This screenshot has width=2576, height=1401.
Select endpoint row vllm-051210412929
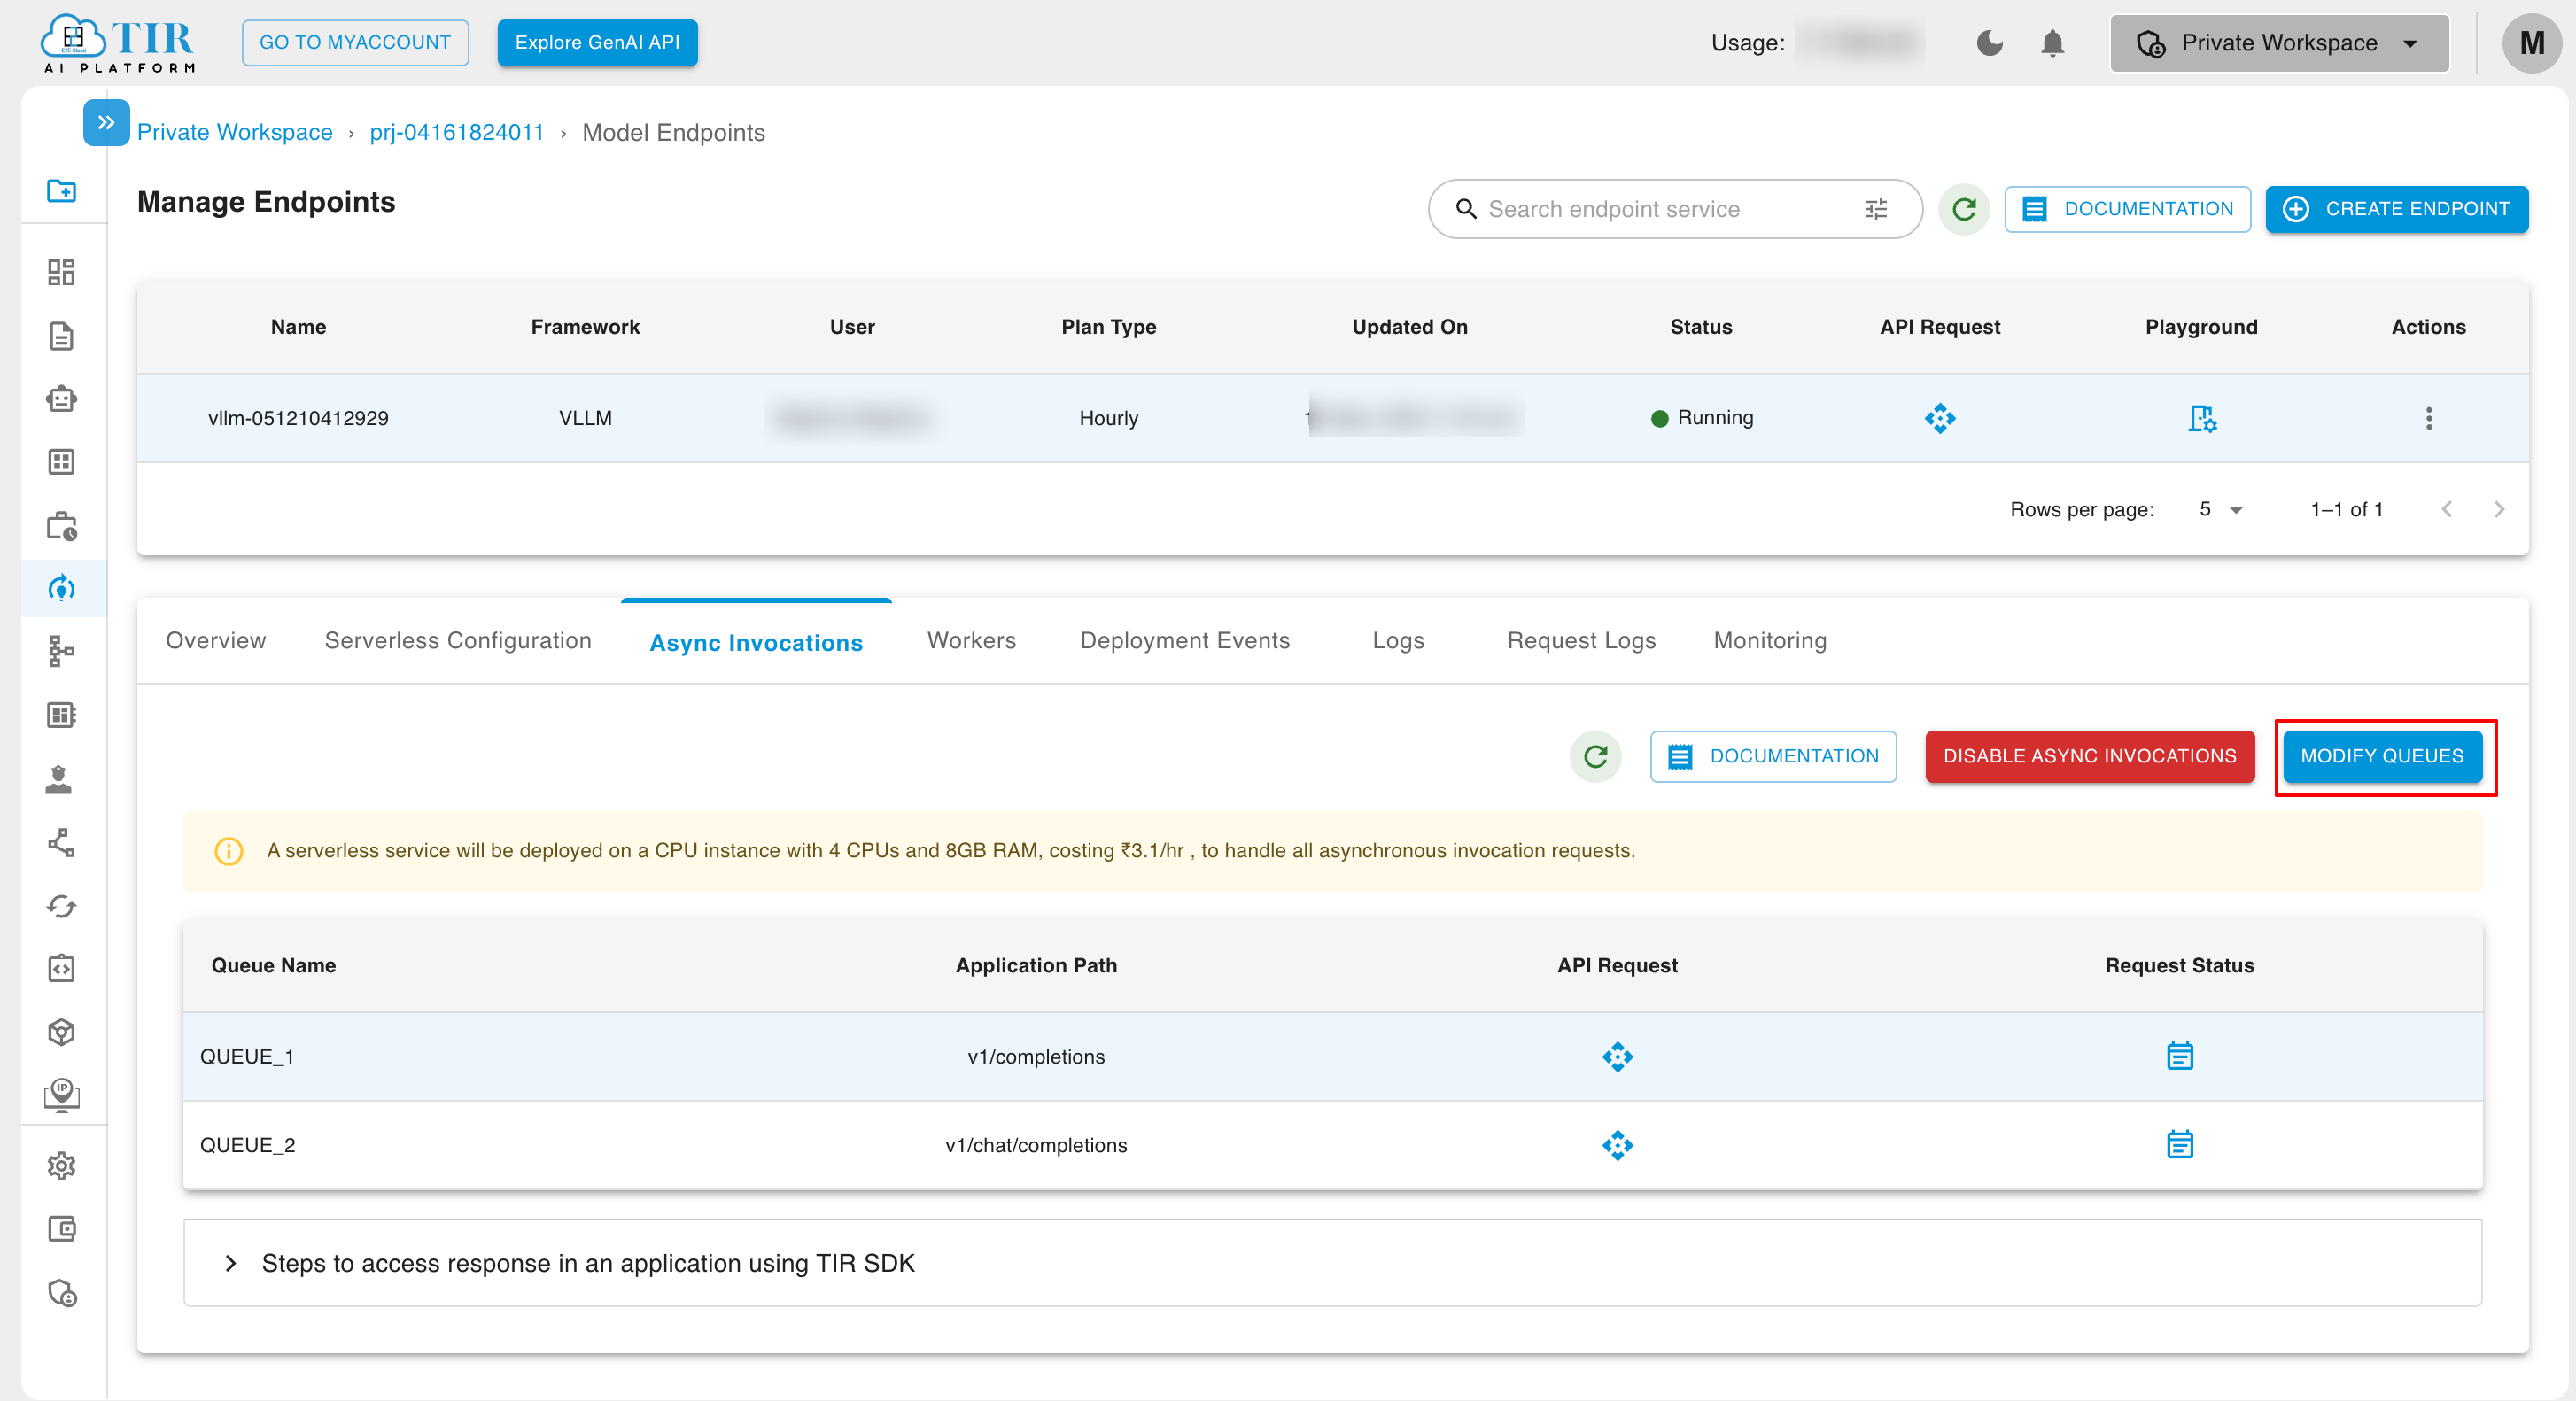tap(1332, 418)
